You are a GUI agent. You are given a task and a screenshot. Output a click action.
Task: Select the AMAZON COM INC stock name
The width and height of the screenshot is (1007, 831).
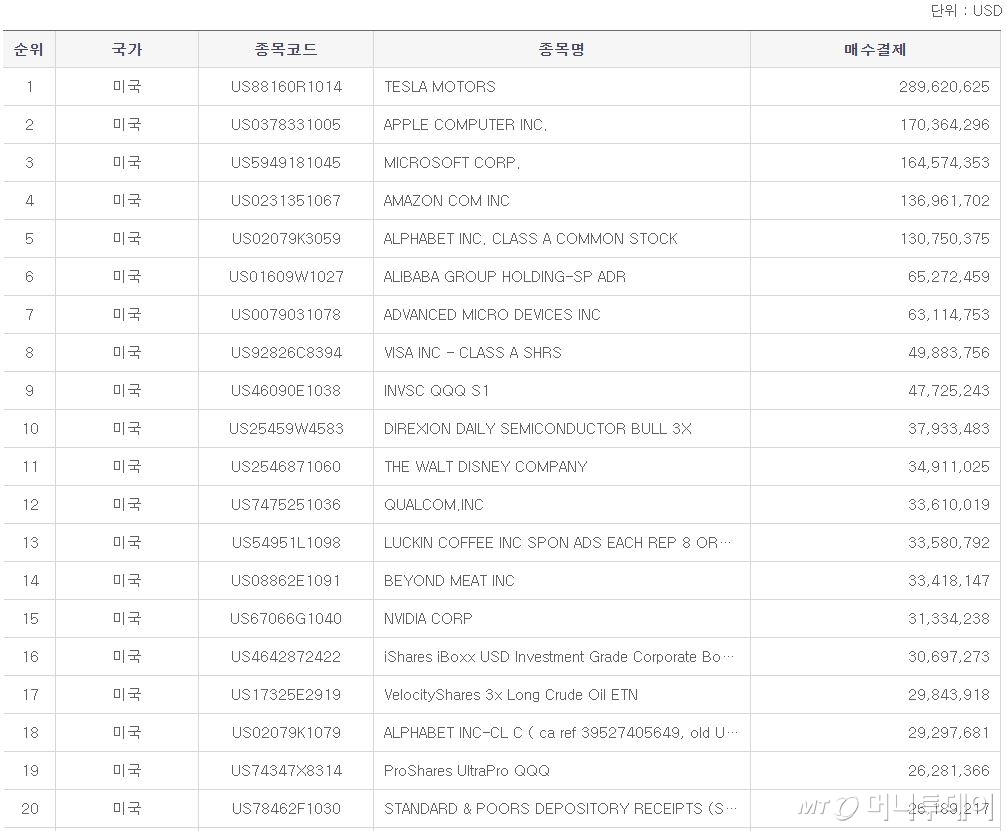(446, 200)
